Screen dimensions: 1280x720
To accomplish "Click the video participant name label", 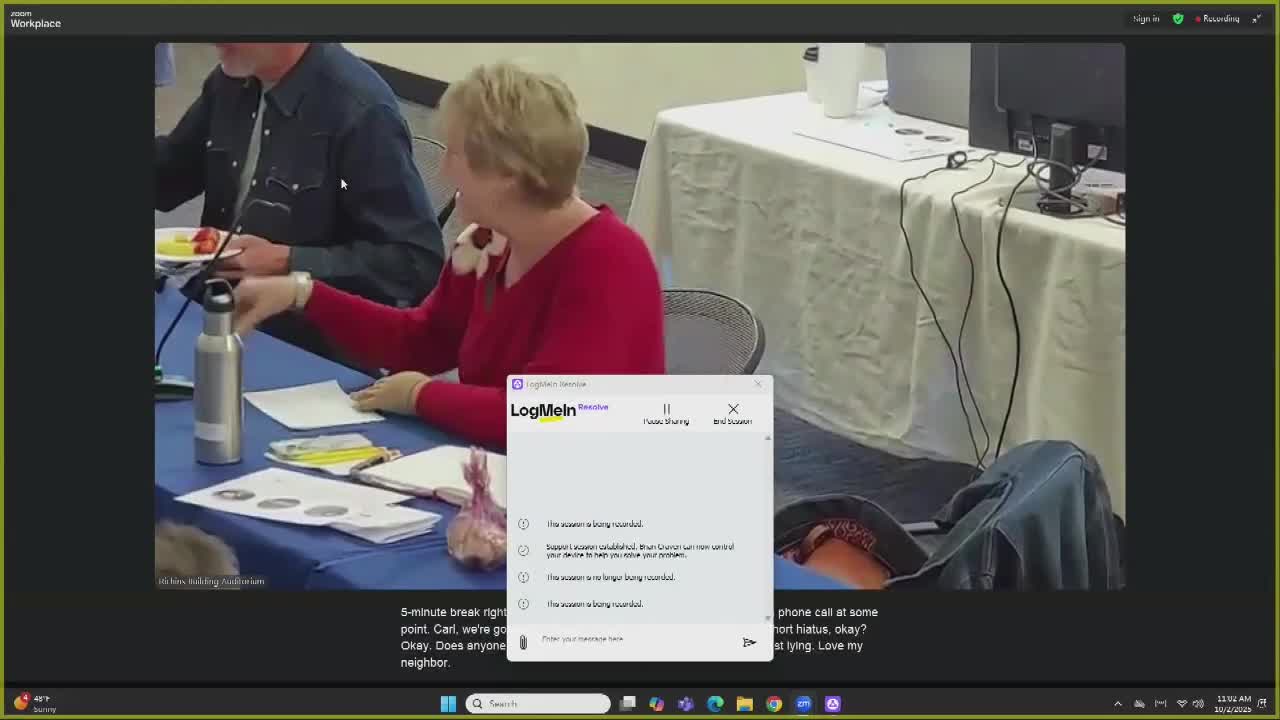I will (x=211, y=581).
